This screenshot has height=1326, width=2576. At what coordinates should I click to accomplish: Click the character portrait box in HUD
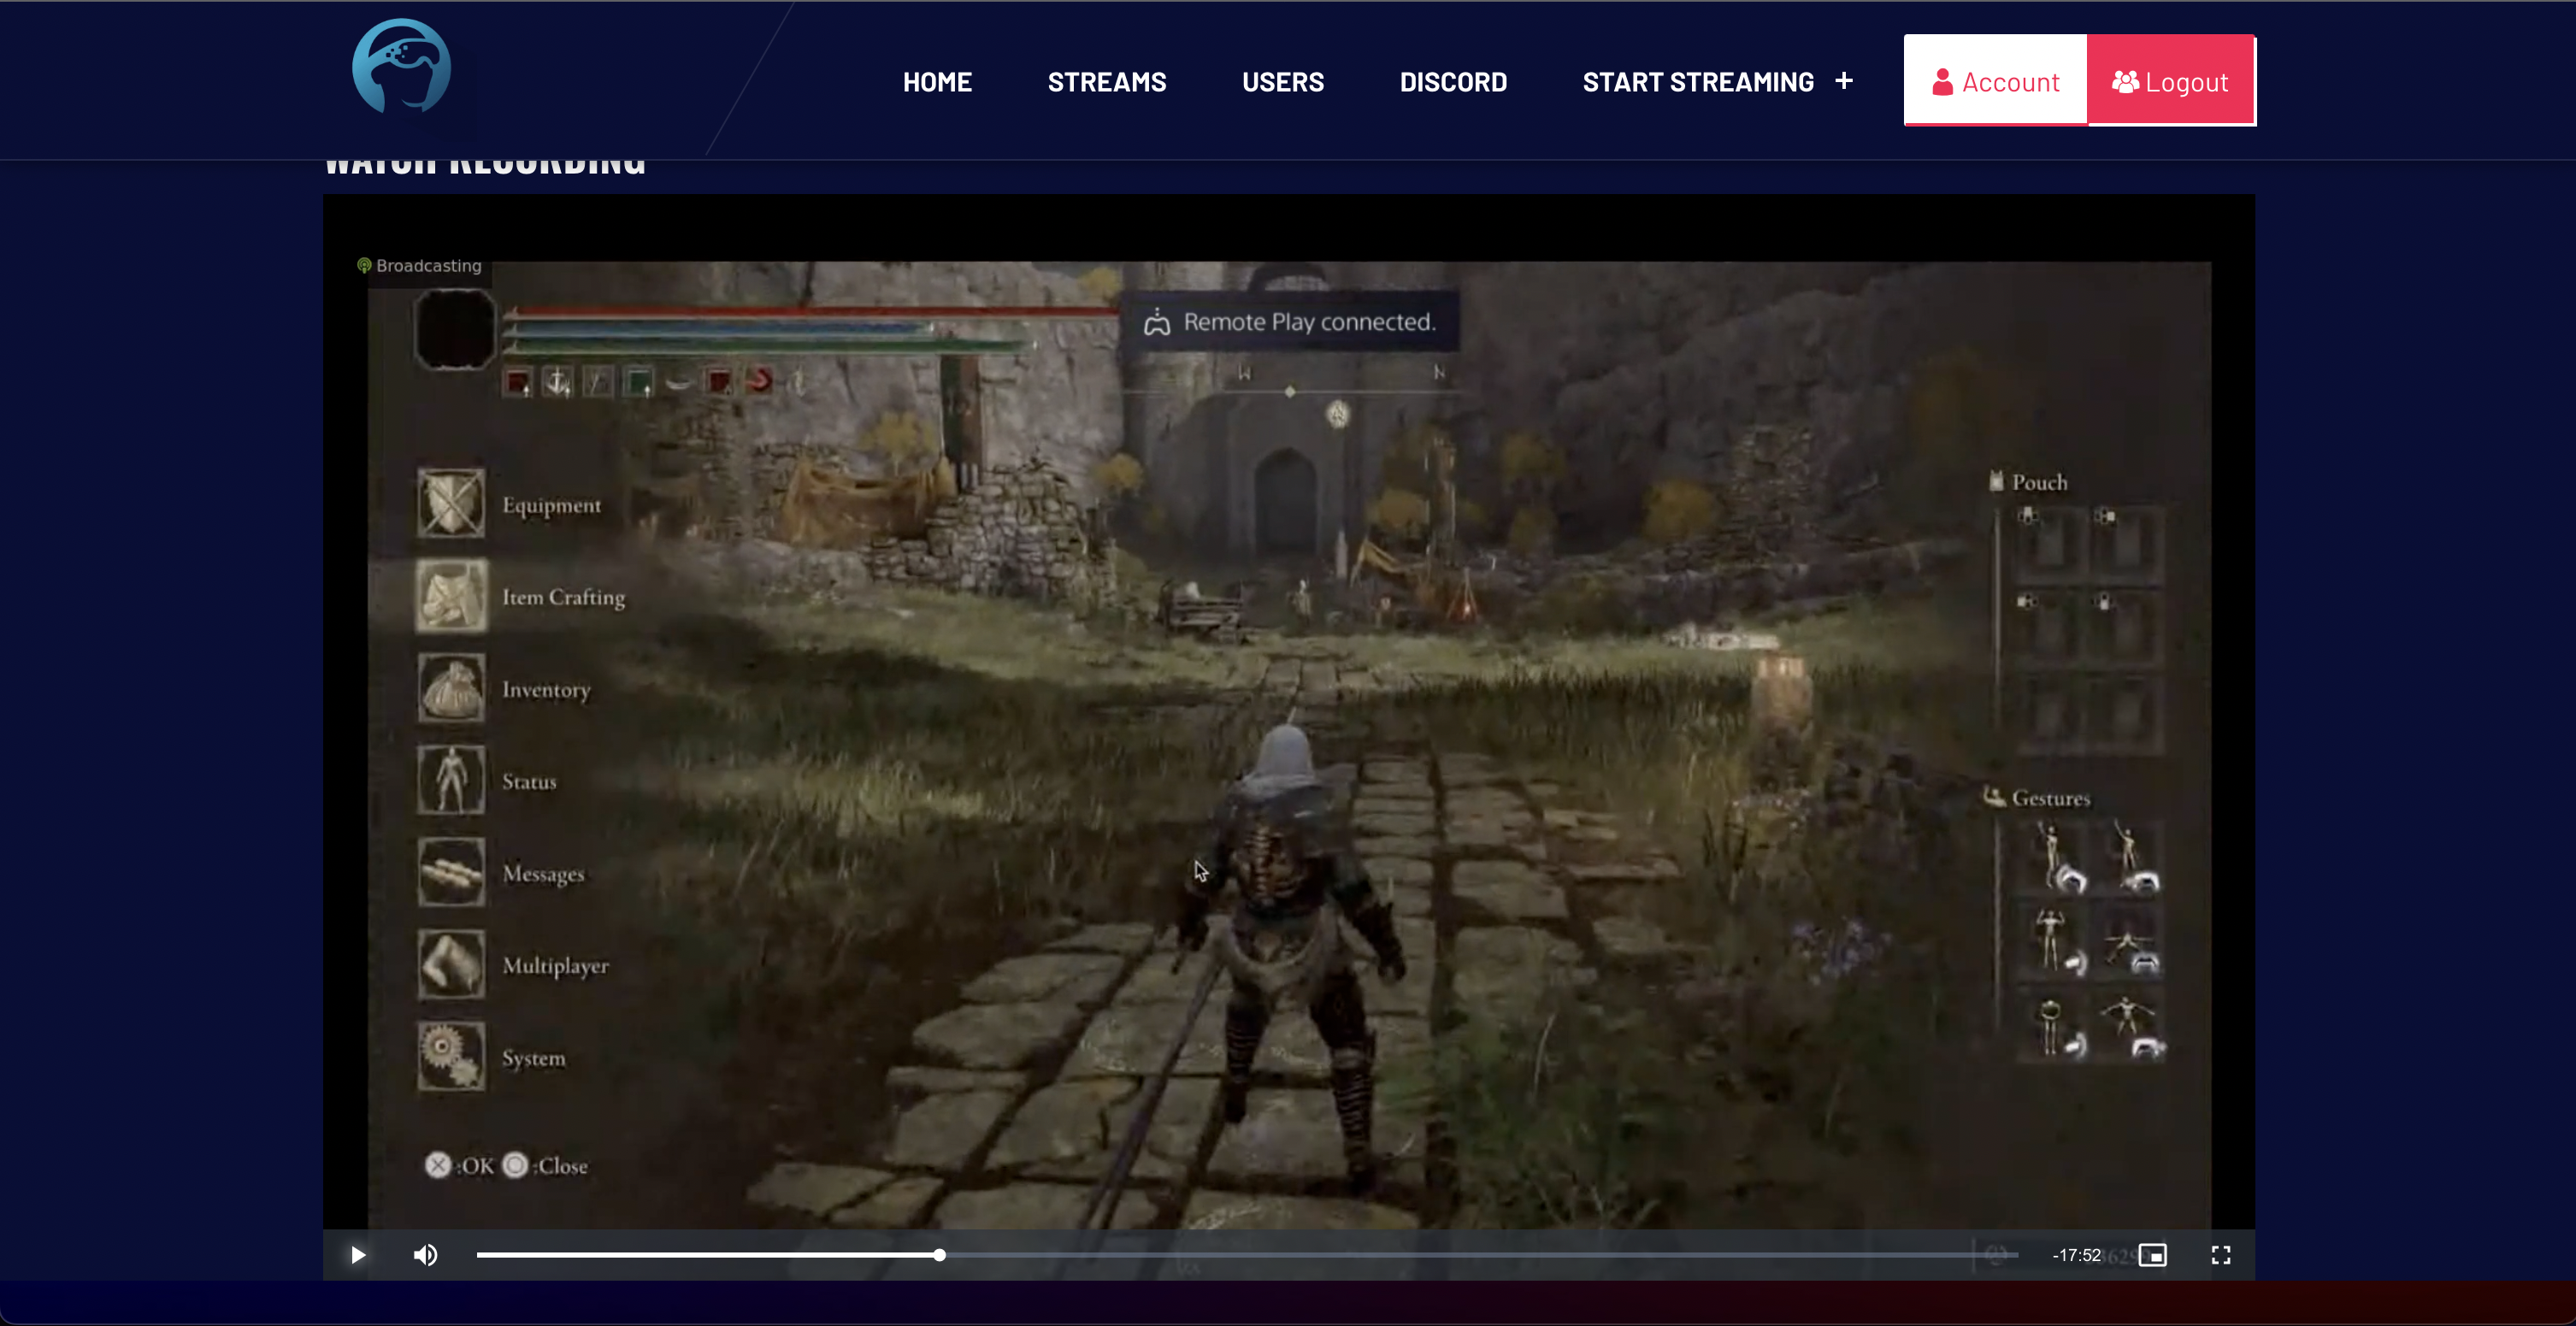455,329
